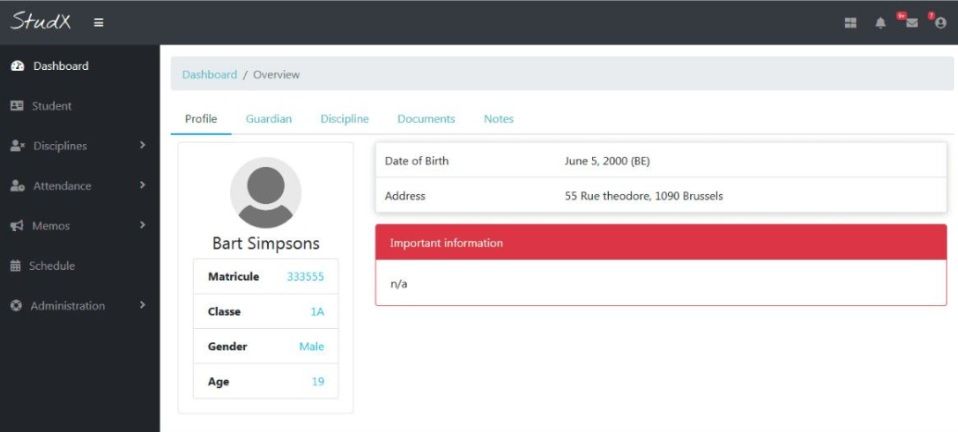This screenshot has height=432, width=958.
Task: Click the Overview breadcrumb text
Action: [x=276, y=75]
